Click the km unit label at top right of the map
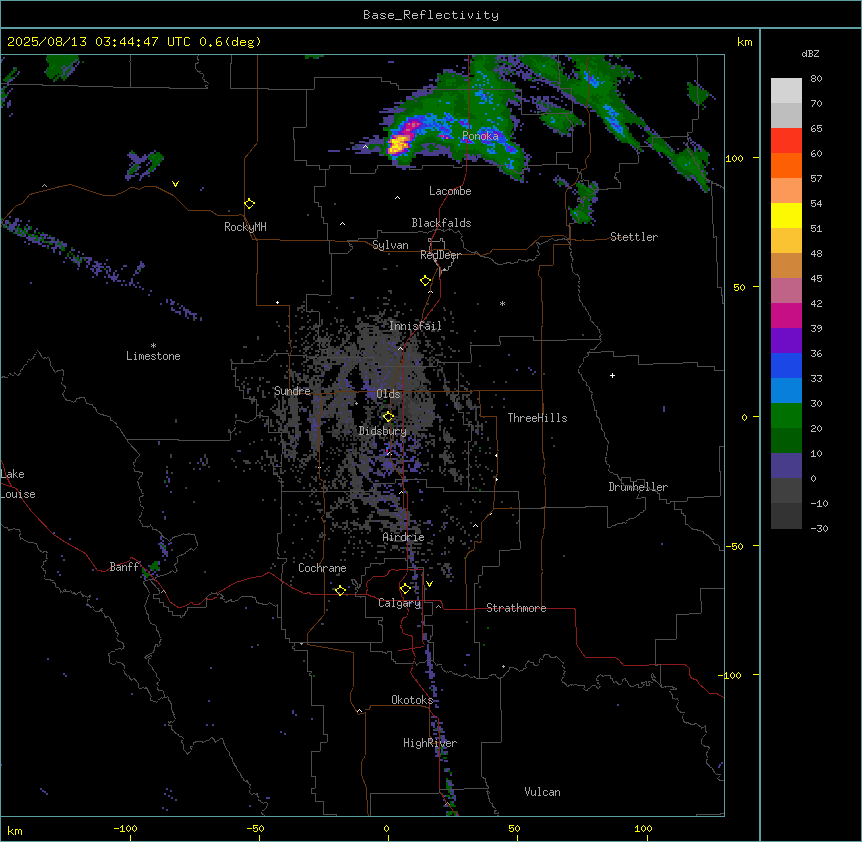Screen dimensions: 862x842 [x=744, y=42]
